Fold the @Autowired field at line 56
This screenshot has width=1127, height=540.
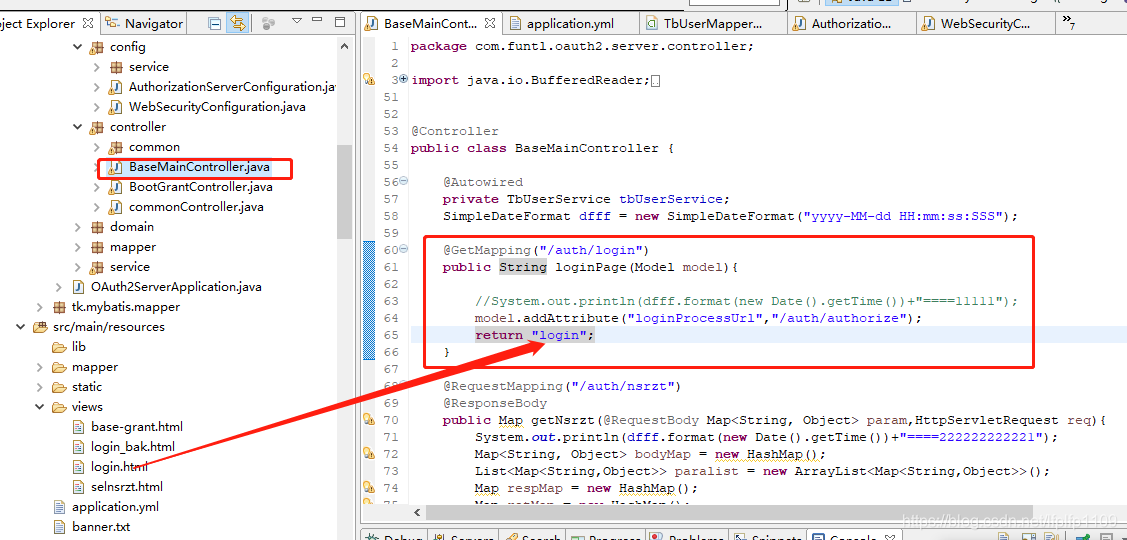click(403, 181)
